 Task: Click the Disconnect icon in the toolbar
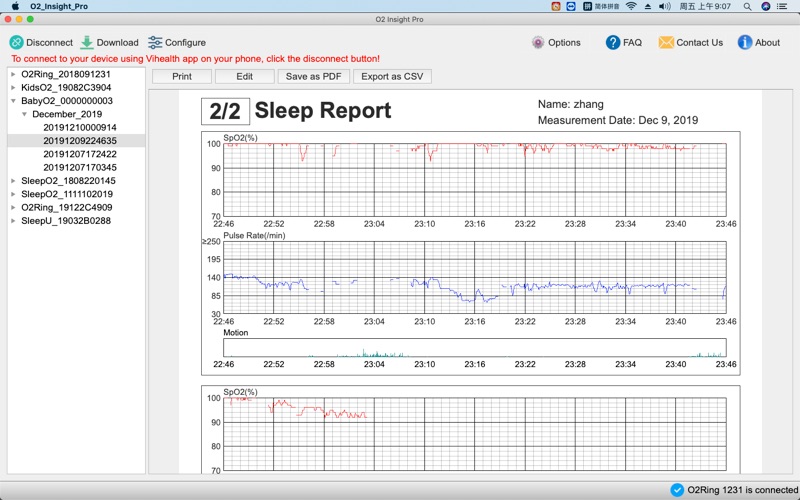point(16,42)
